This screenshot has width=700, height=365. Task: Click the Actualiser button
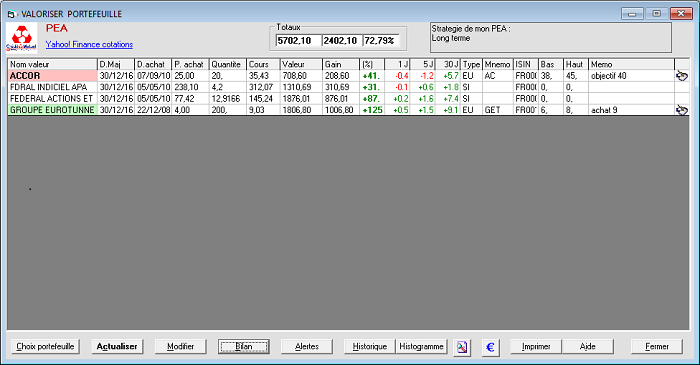click(x=117, y=346)
